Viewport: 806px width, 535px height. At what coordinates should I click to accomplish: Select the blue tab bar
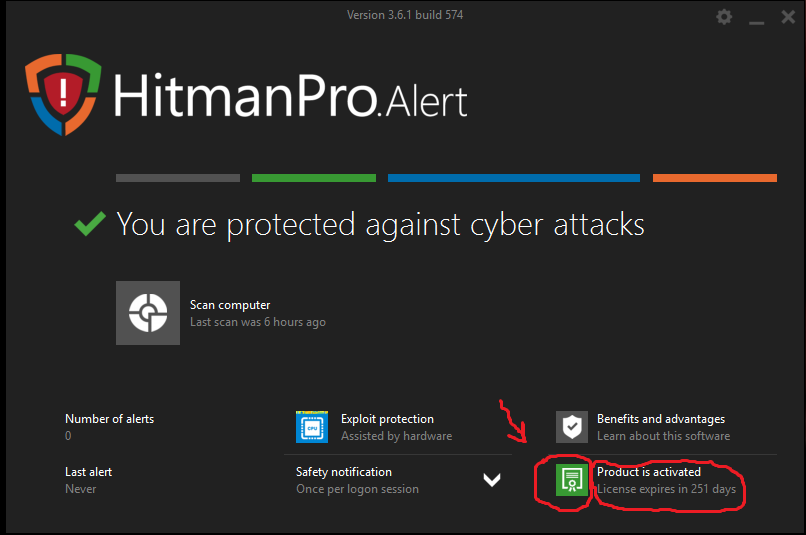pyautogui.click(x=514, y=178)
